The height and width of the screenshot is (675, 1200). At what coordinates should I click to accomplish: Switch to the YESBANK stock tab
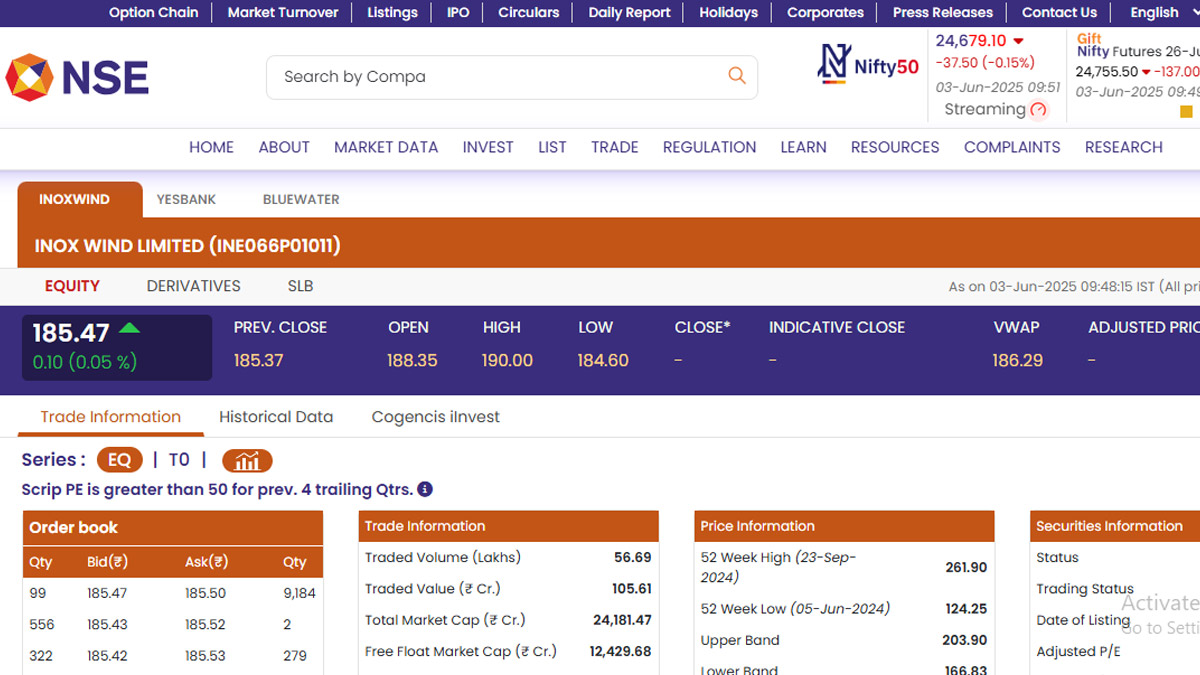pos(186,199)
